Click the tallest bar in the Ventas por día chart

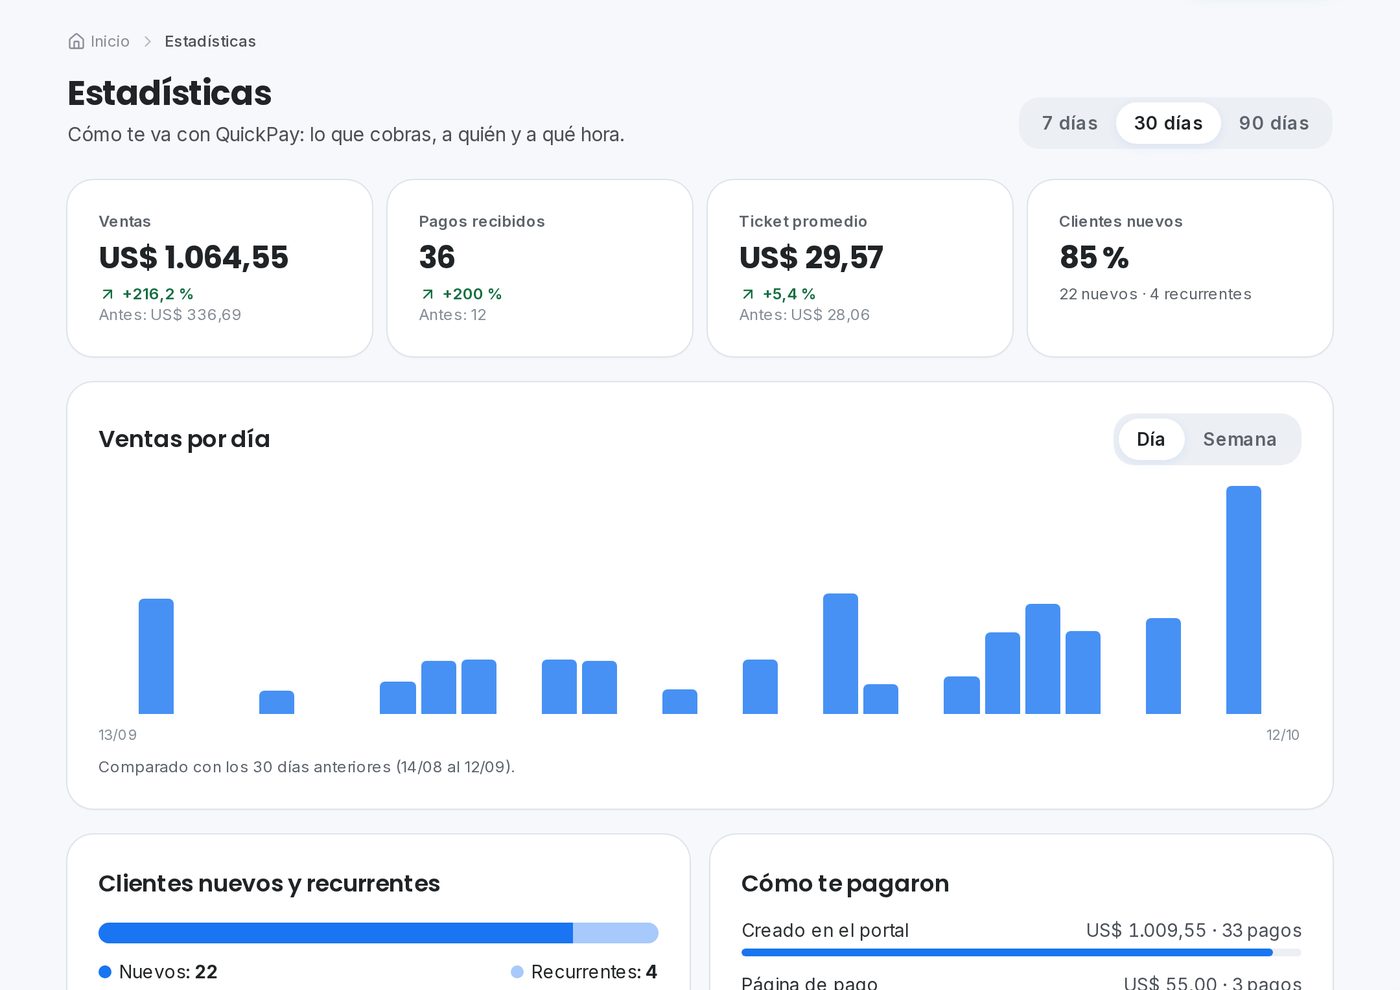point(1243,600)
